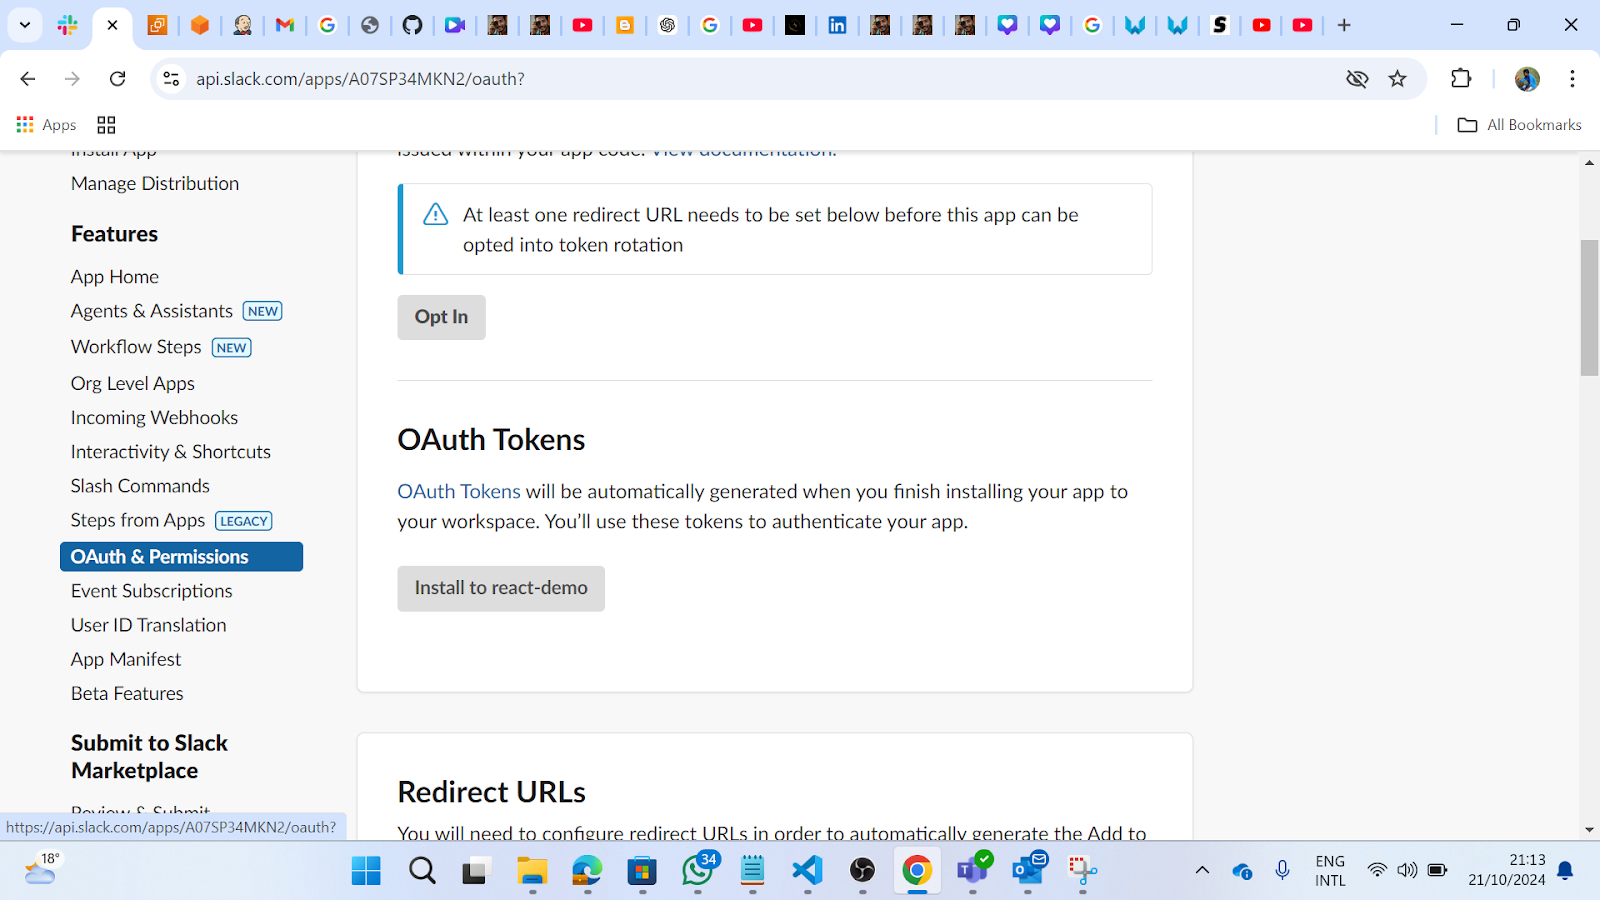Open the App Manifest page
This screenshot has width=1600, height=900.
click(x=126, y=659)
